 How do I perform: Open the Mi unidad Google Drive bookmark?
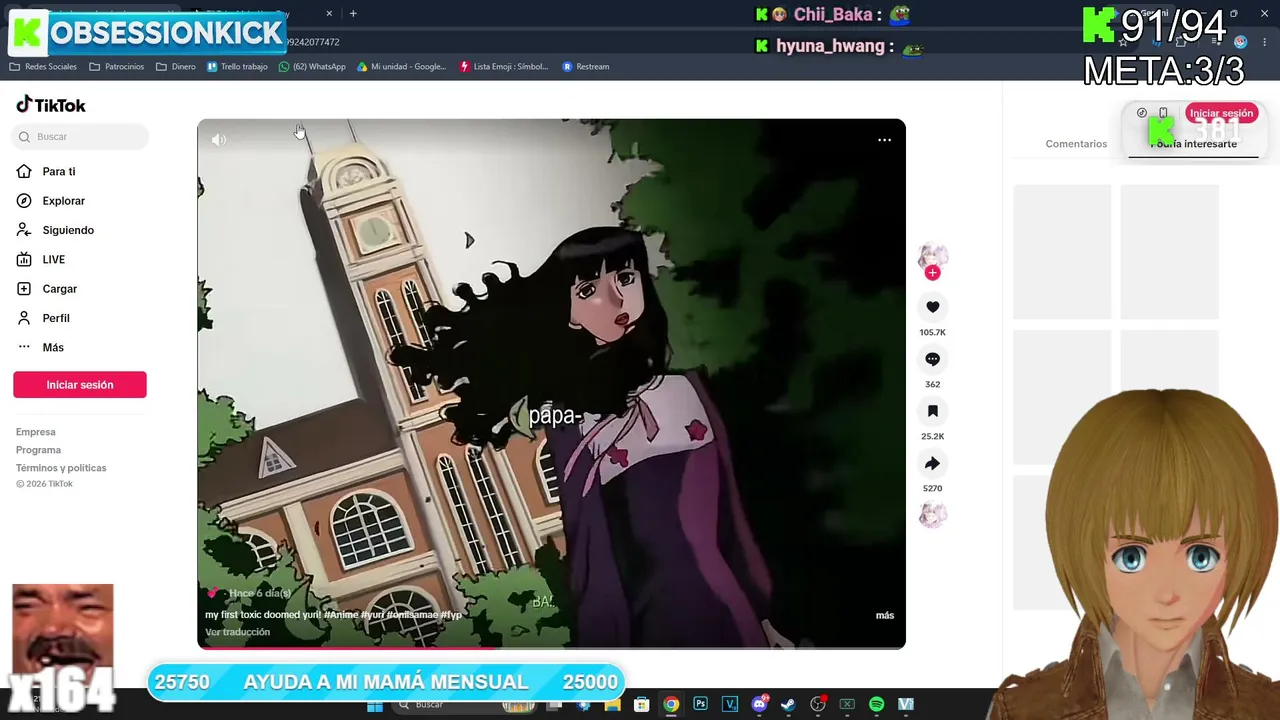click(402, 67)
